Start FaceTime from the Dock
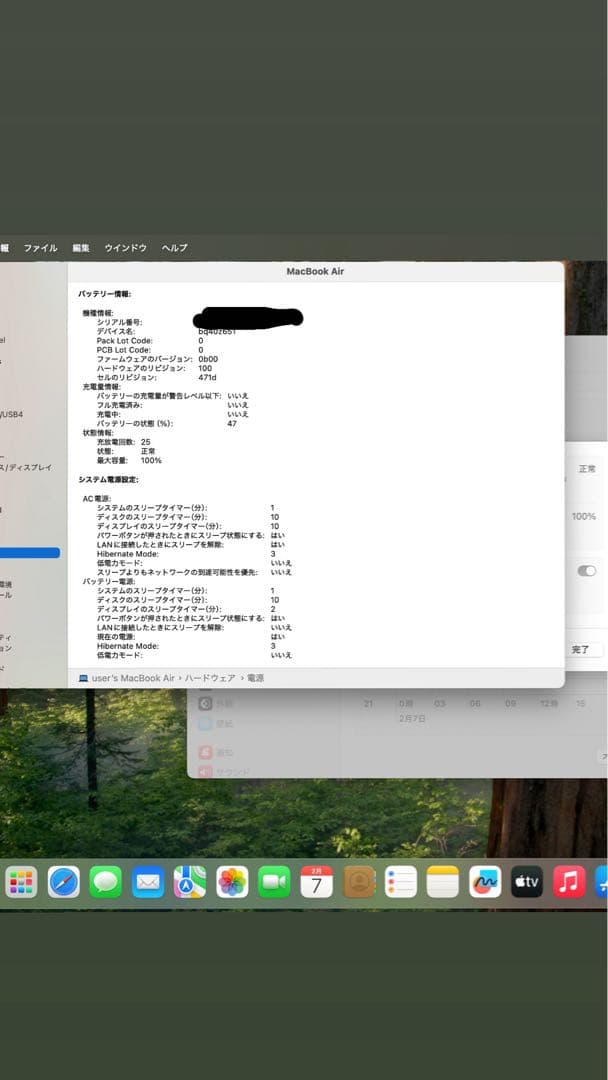Viewport: 608px width, 1080px height. (274, 882)
